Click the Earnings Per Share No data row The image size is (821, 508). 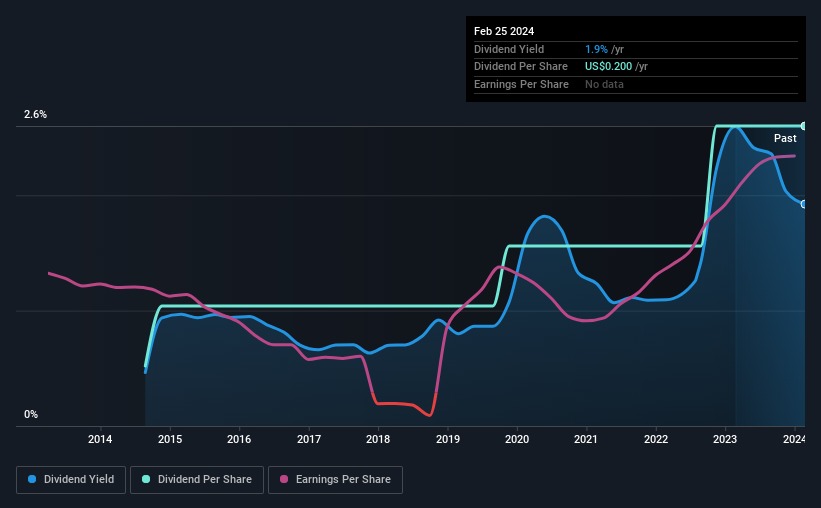point(636,84)
